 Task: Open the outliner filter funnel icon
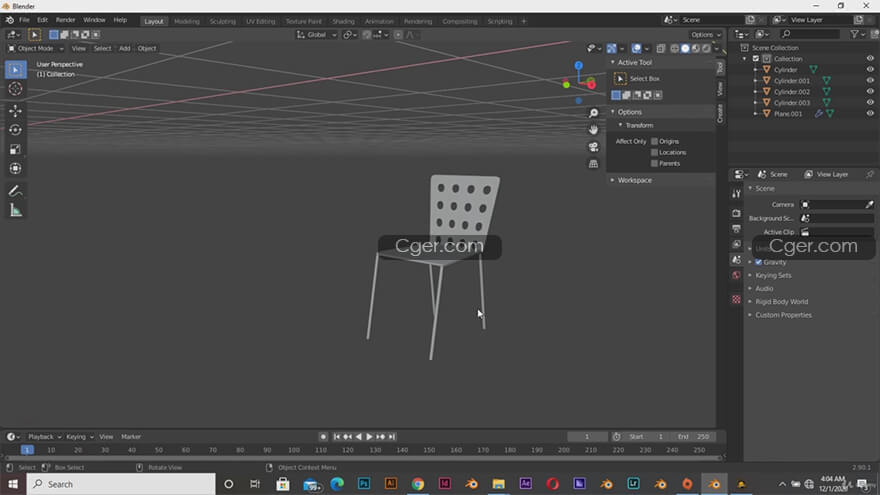(854, 34)
